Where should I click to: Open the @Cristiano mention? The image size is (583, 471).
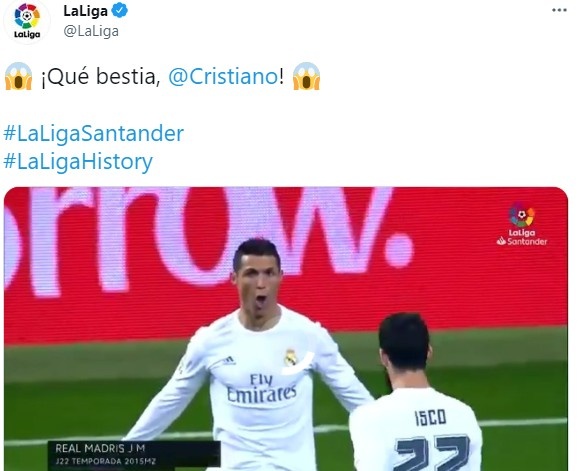[x=223, y=77]
